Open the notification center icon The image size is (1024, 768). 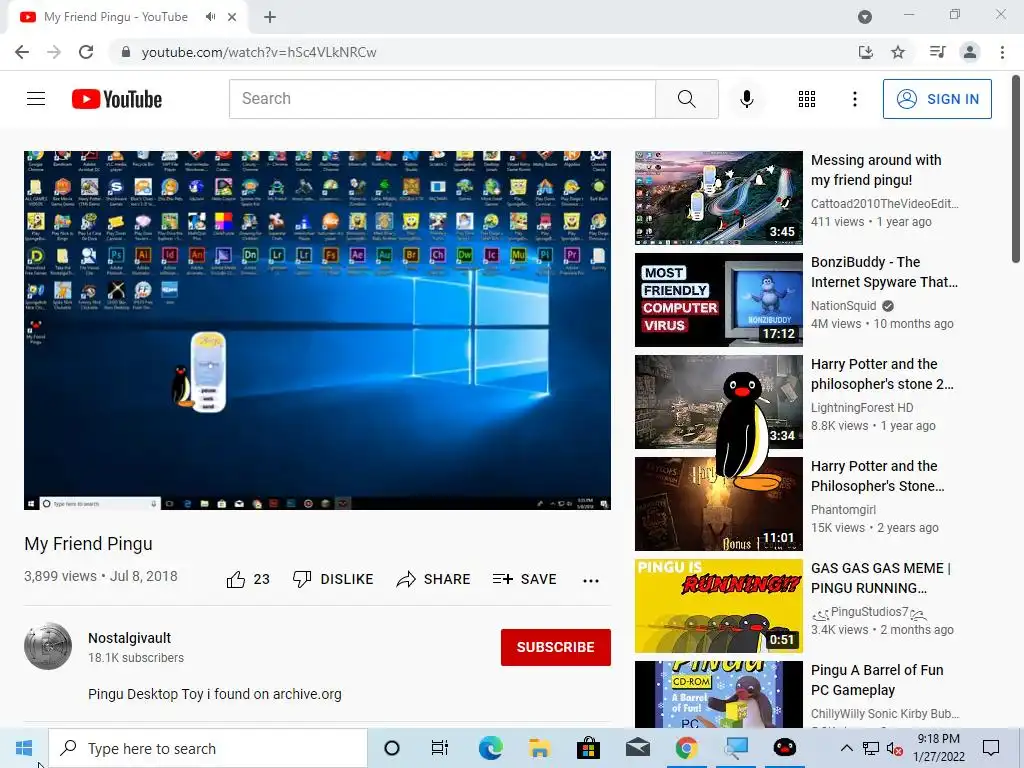(991, 748)
